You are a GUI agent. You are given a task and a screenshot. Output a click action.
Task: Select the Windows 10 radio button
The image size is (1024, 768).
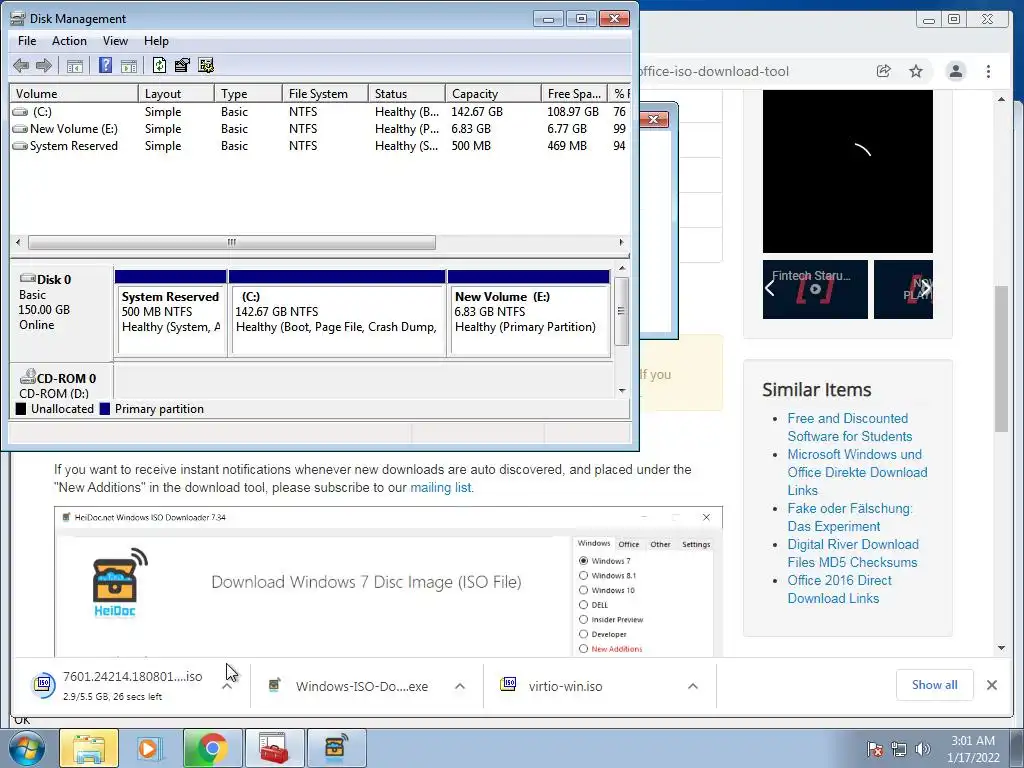tap(583, 590)
